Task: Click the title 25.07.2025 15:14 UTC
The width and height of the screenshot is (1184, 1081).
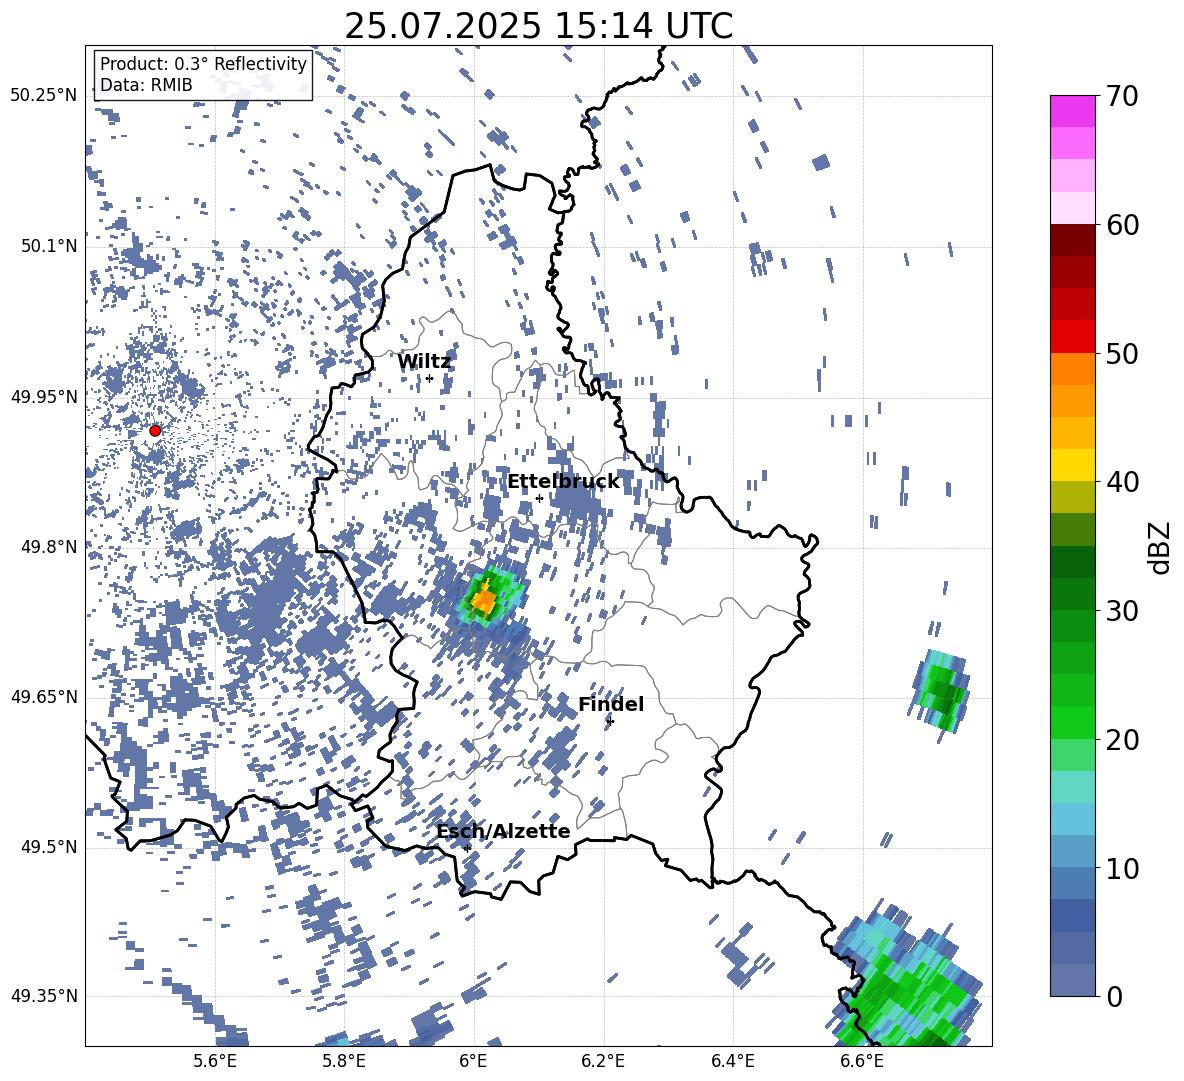Action: point(538,26)
